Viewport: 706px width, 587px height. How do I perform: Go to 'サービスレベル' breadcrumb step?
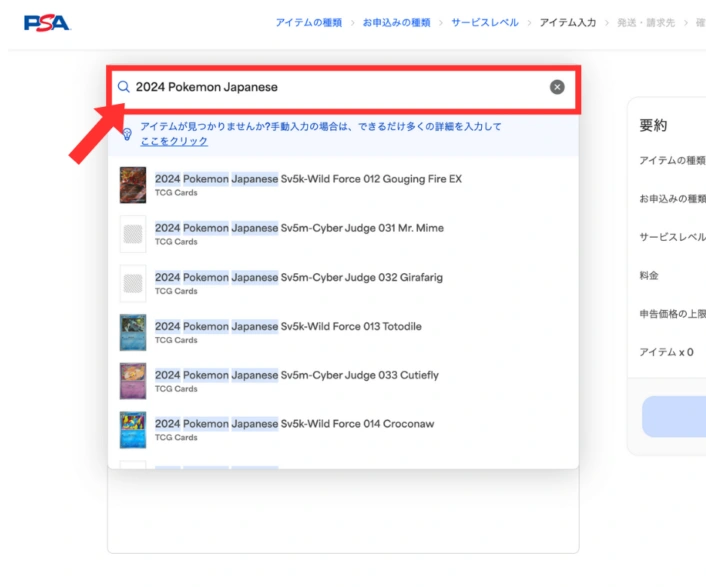pyautogui.click(x=485, y=23)
